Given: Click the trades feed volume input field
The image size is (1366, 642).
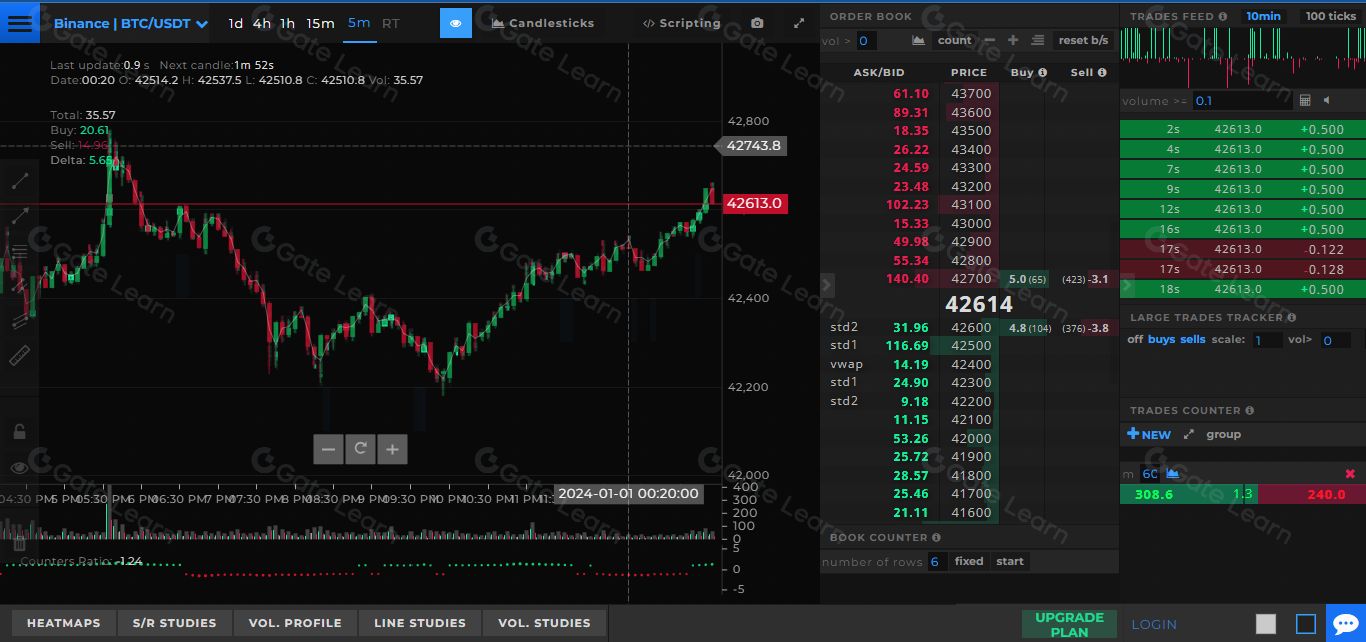Looking at the screenshot, I should (1240, 101).
